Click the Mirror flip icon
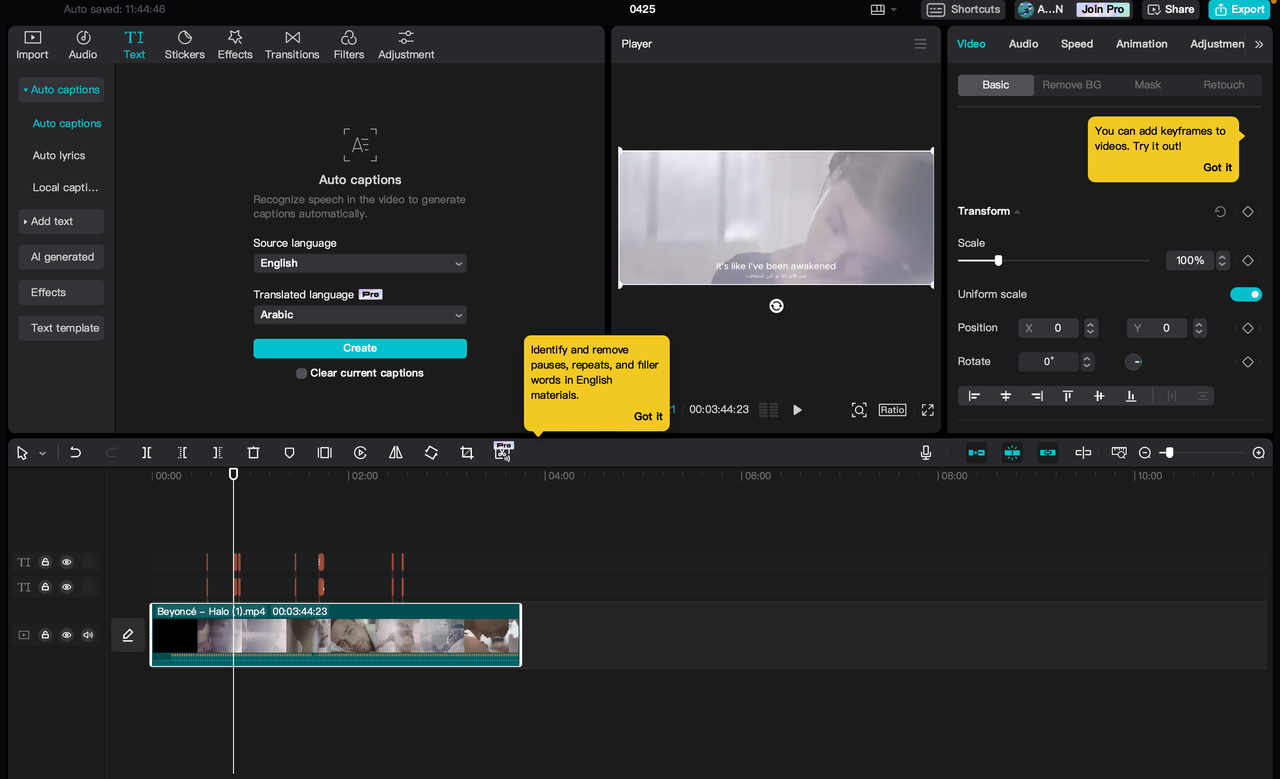The width and height of the screenshot is (1280, 779). click(396, 453)
